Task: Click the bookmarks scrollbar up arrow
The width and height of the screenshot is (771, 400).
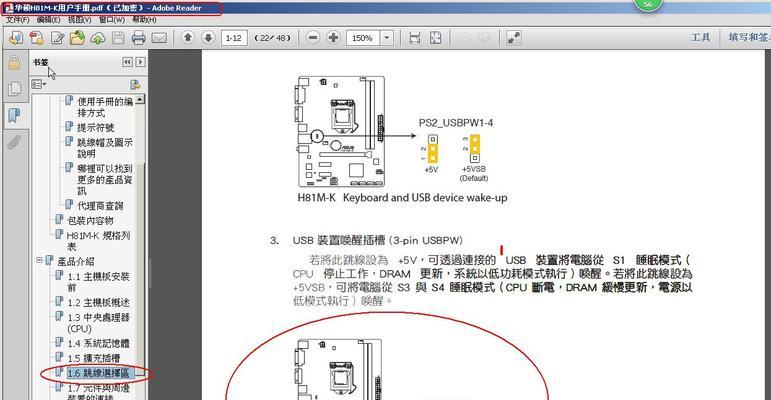Action: click(x=140, y=99)
